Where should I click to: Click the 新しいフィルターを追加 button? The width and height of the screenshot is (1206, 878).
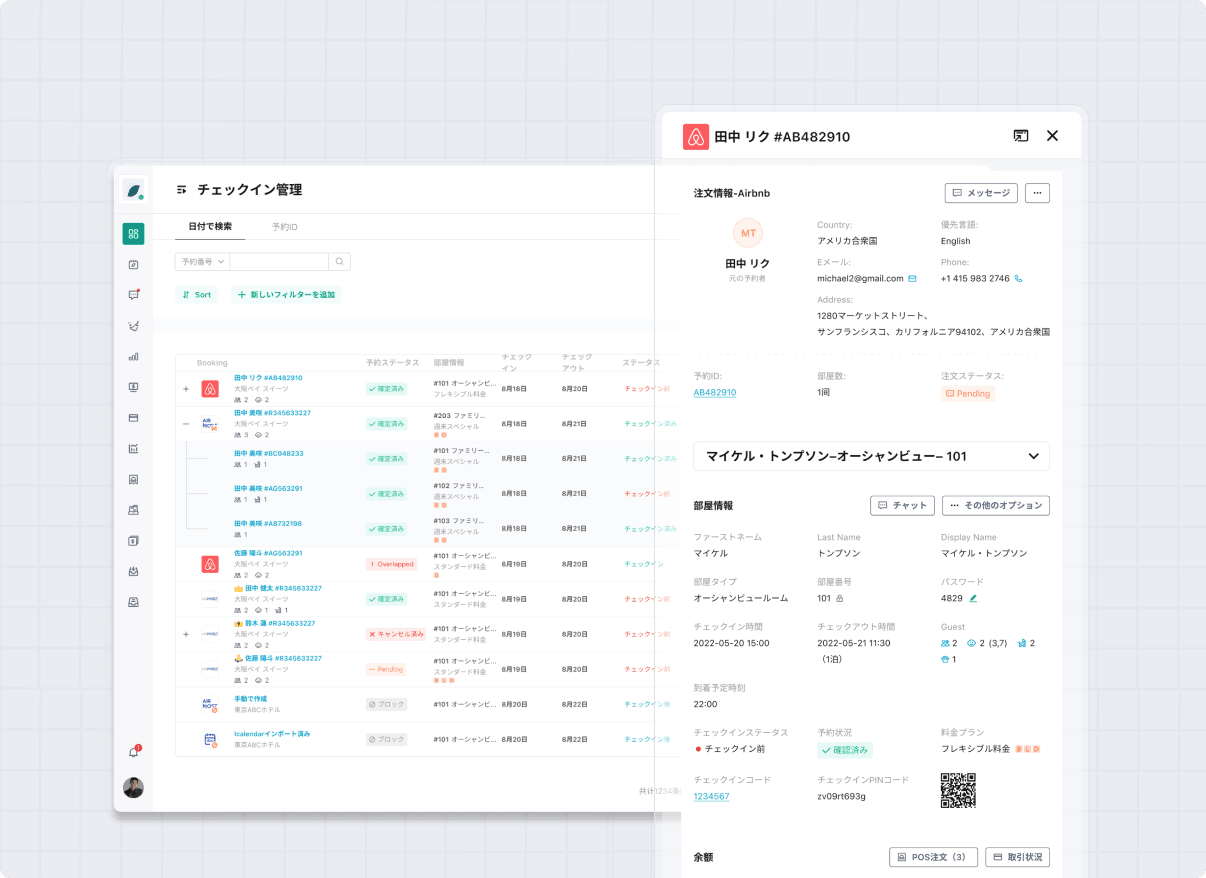pyautogui.click(x=286, y=295)
